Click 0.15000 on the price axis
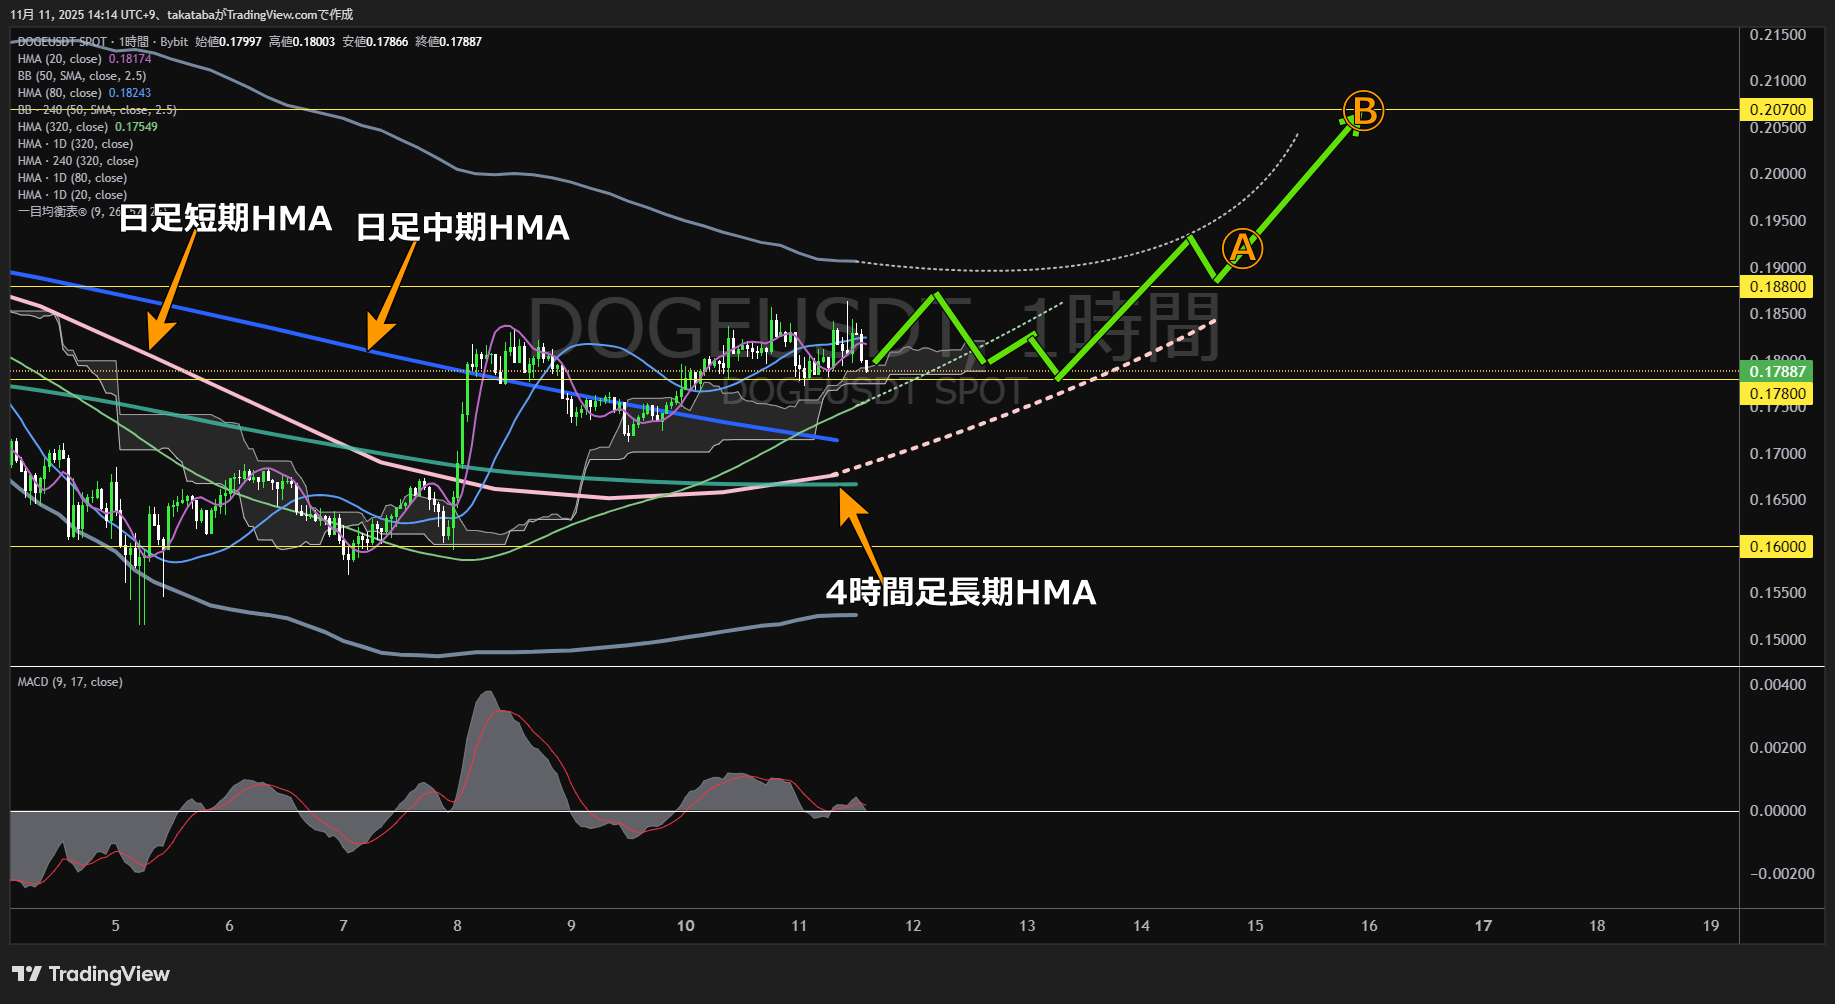 click(1778, 640)
